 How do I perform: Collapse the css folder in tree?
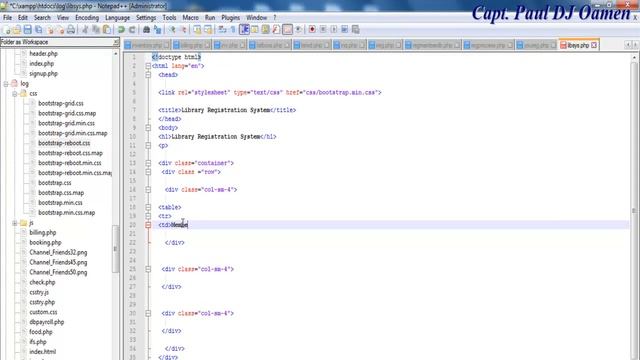pos(15,94)
